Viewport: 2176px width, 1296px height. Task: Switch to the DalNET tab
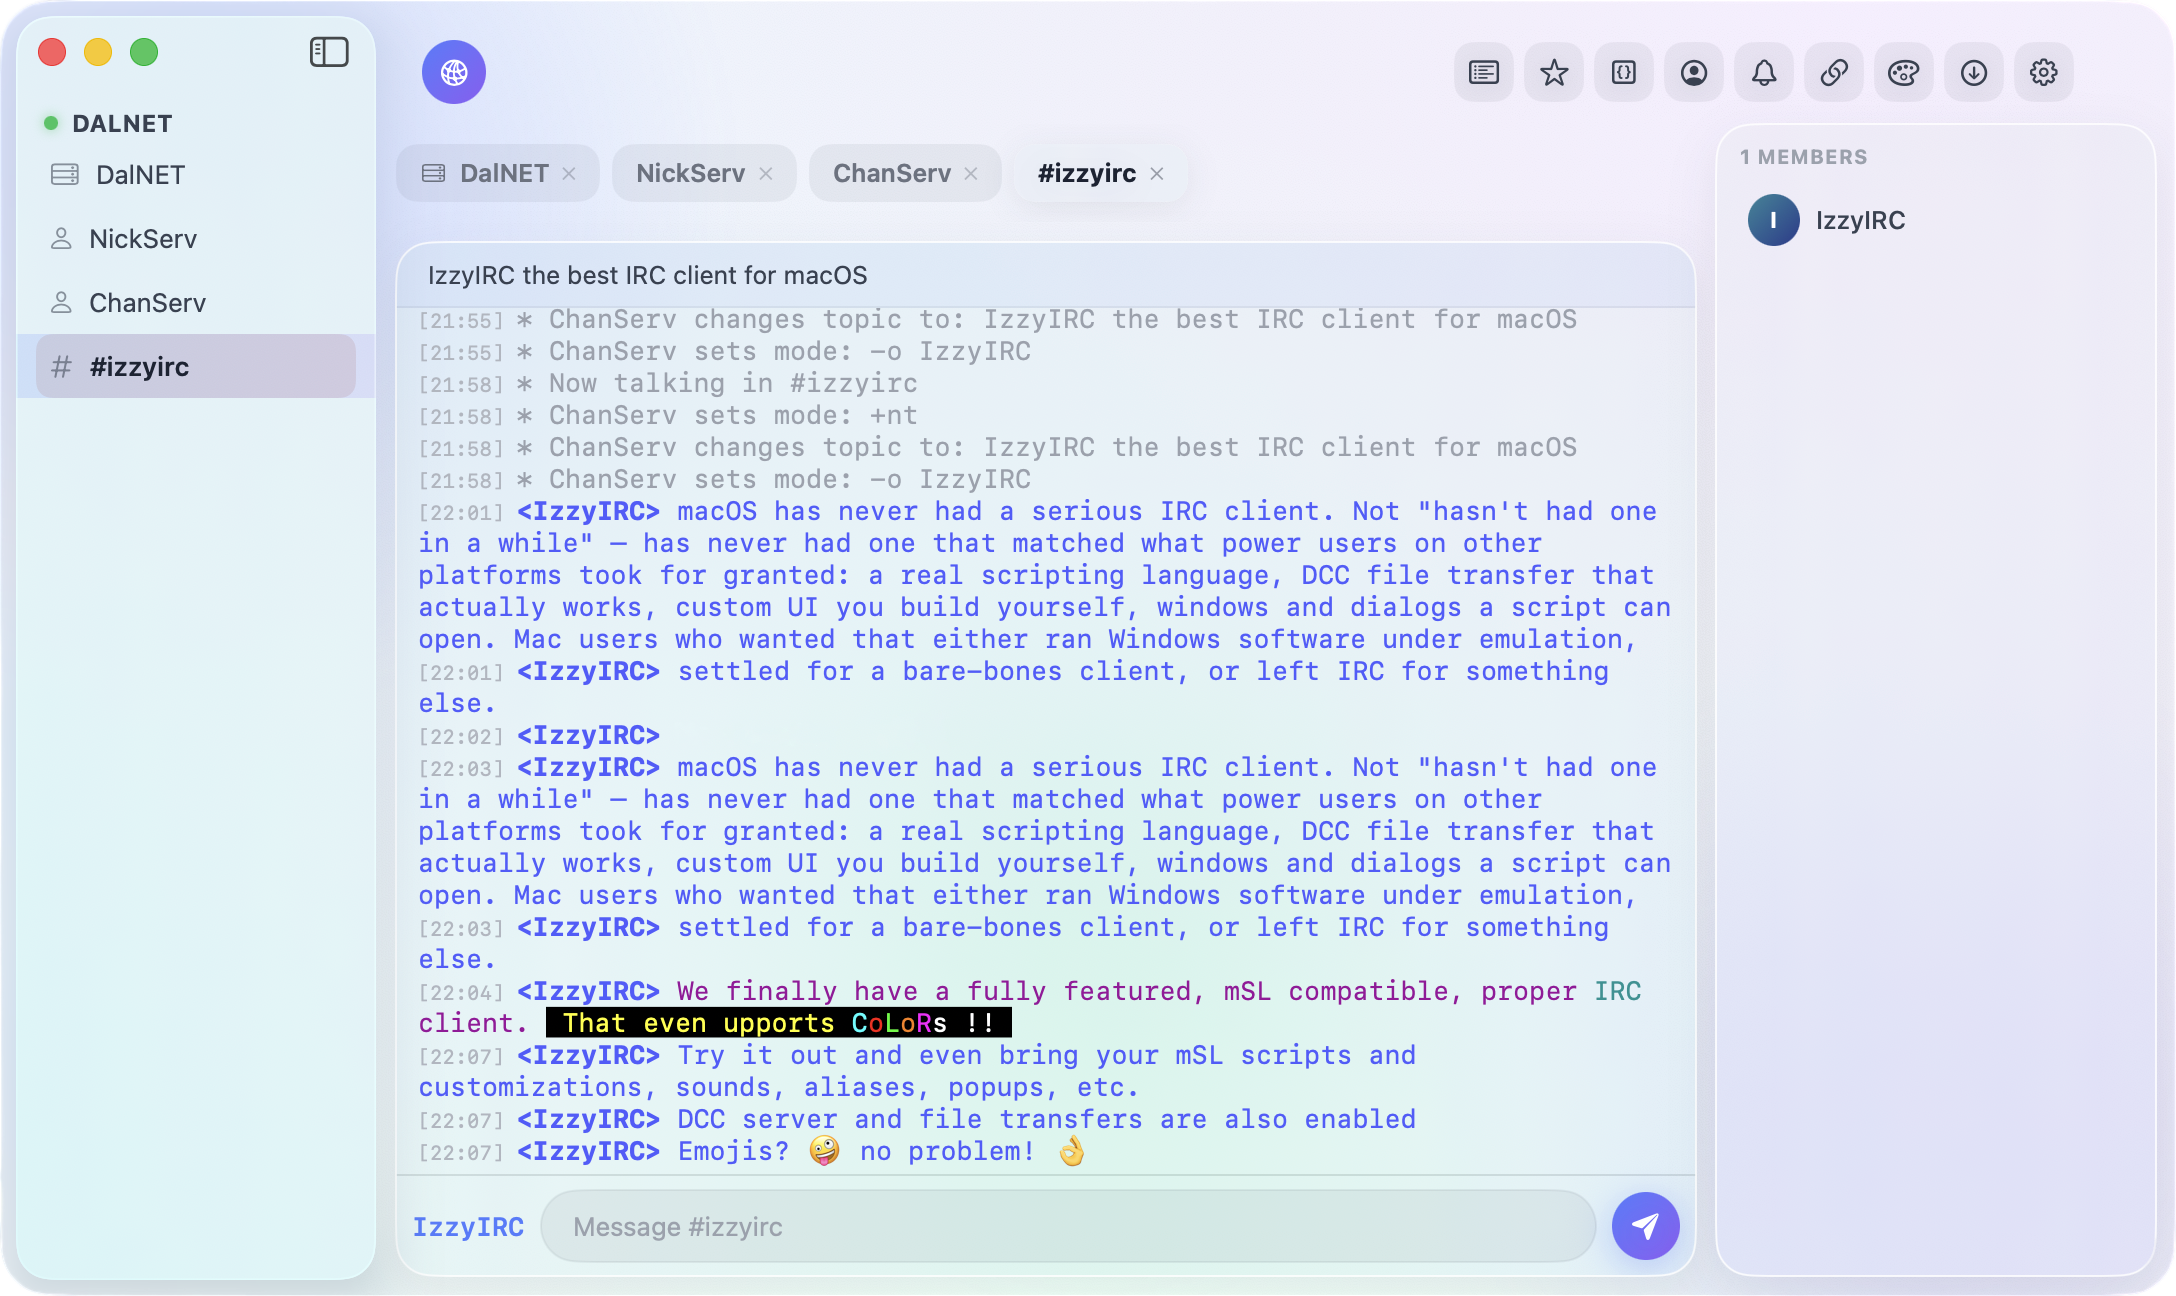click(498, 174)
